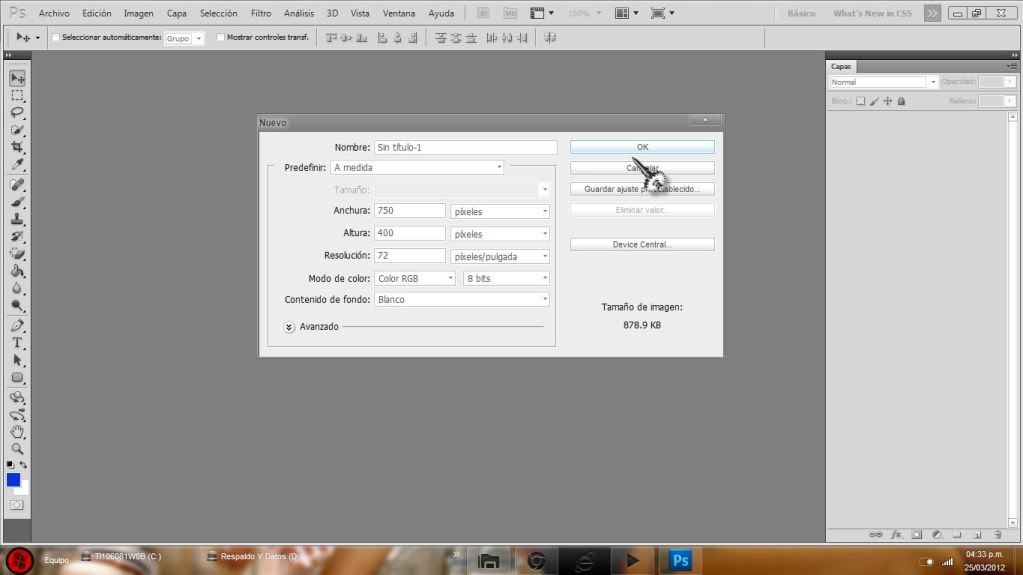The image size is (1023, 575).
Task: Open Photoshop from the taskbar
Action: click(680, 561)
